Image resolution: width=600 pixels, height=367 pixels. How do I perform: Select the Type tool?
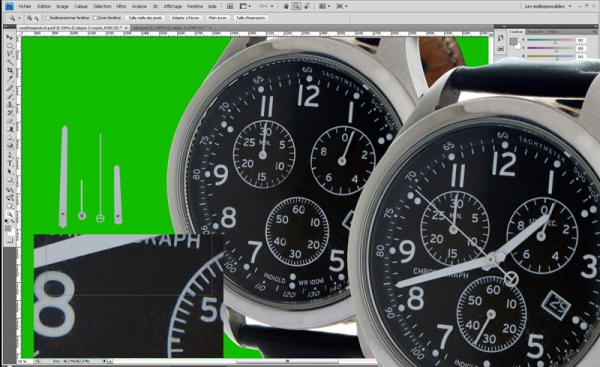(x=10, y=163)
